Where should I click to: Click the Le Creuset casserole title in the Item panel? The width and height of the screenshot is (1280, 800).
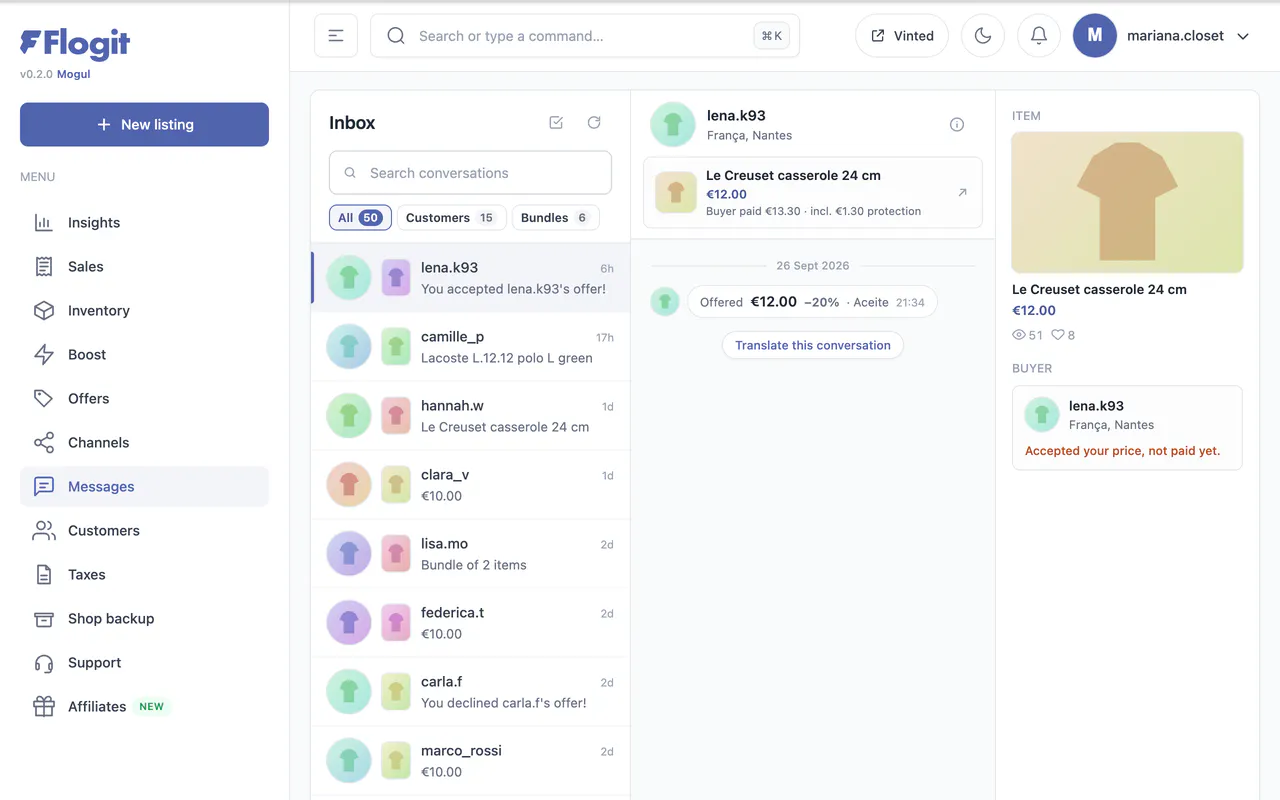click(x=1099, y=290)
